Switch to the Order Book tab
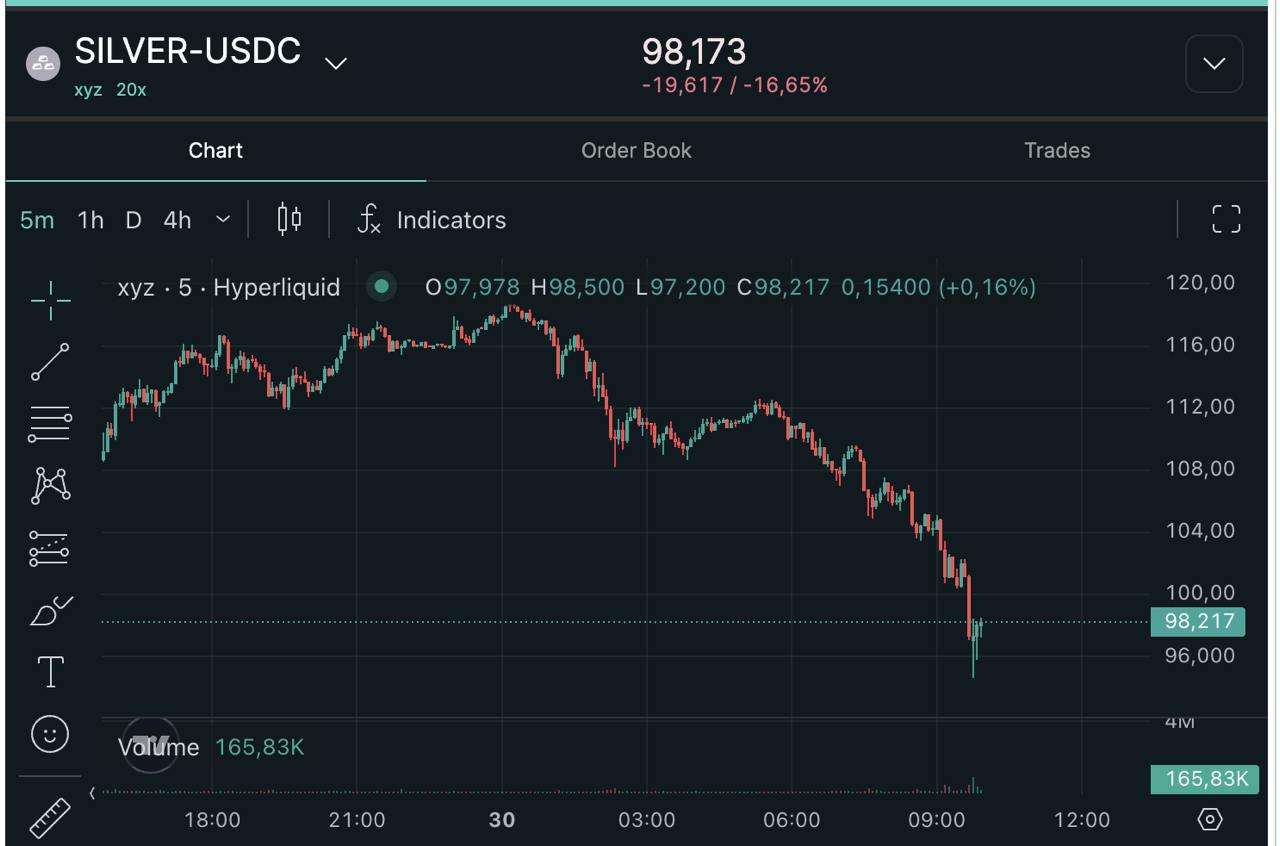This screenshot has width=1280, height=846. coord(636,150)
